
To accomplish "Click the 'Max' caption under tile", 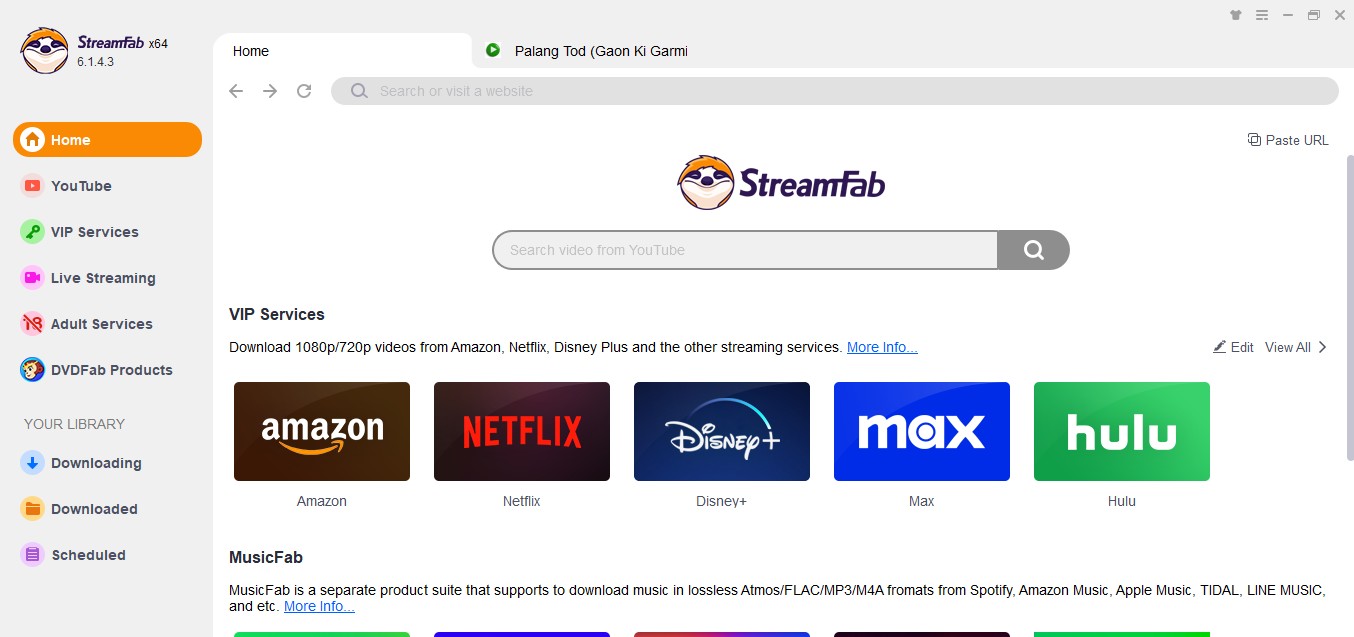I will (922, 501).
